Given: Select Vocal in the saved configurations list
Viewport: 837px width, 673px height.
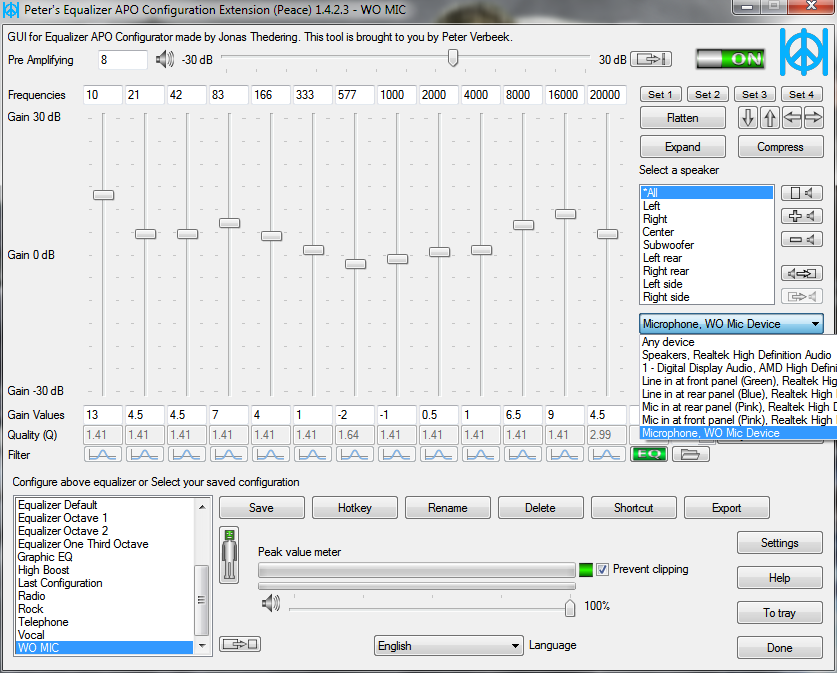Looking at the screenshot, I should tap(31, 635).
